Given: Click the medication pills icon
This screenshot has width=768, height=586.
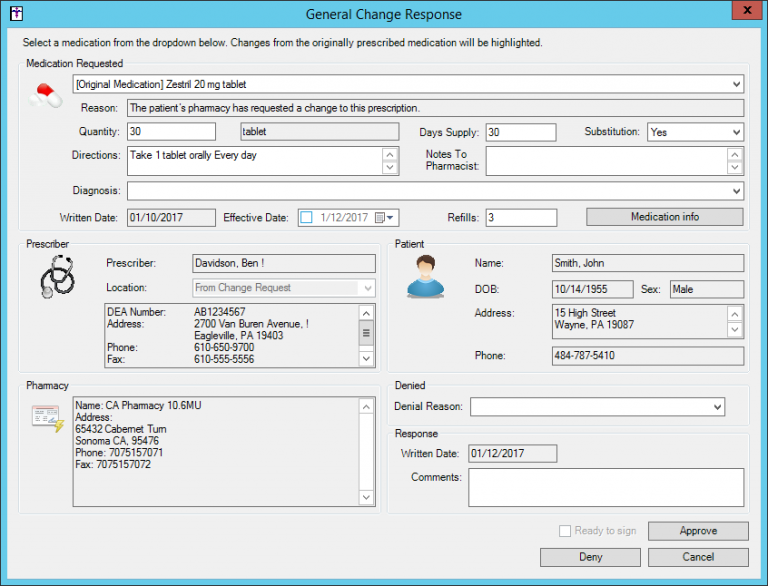Looking at the screenshot, I should coord(45,96).
